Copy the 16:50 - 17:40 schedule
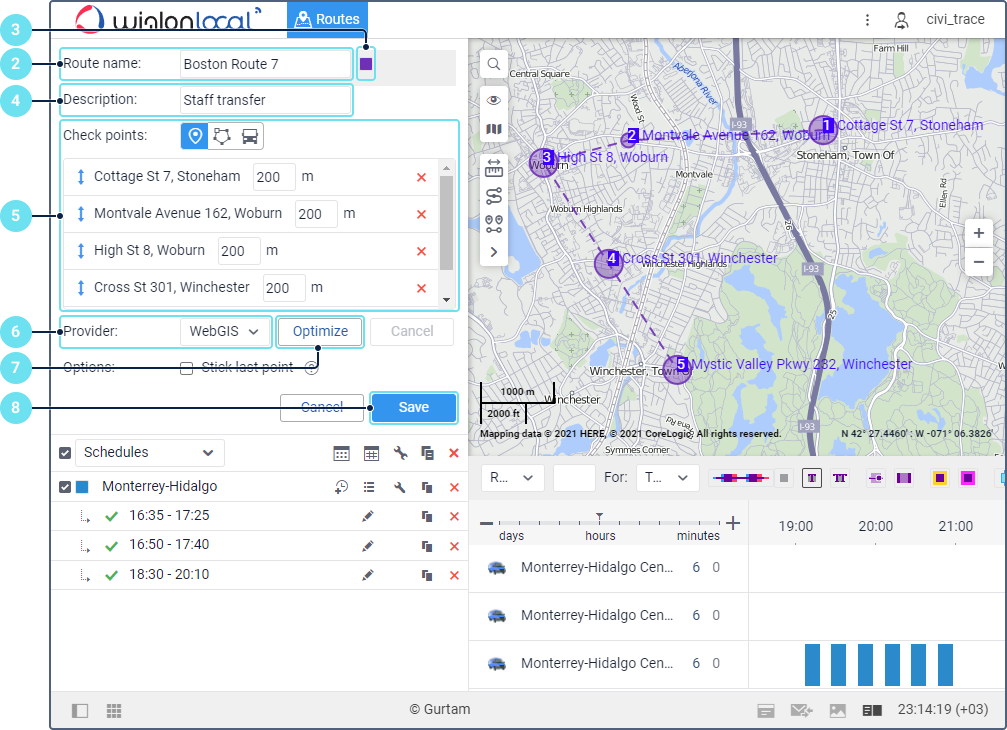 pos(427,546)
